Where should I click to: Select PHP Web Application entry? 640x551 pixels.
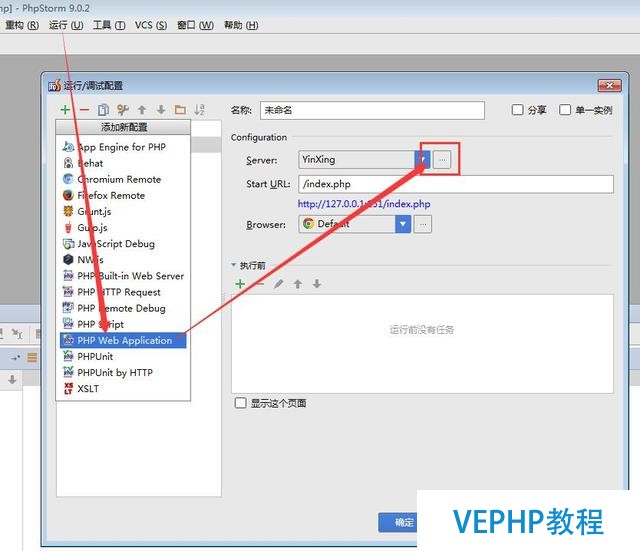pos(123,340)
